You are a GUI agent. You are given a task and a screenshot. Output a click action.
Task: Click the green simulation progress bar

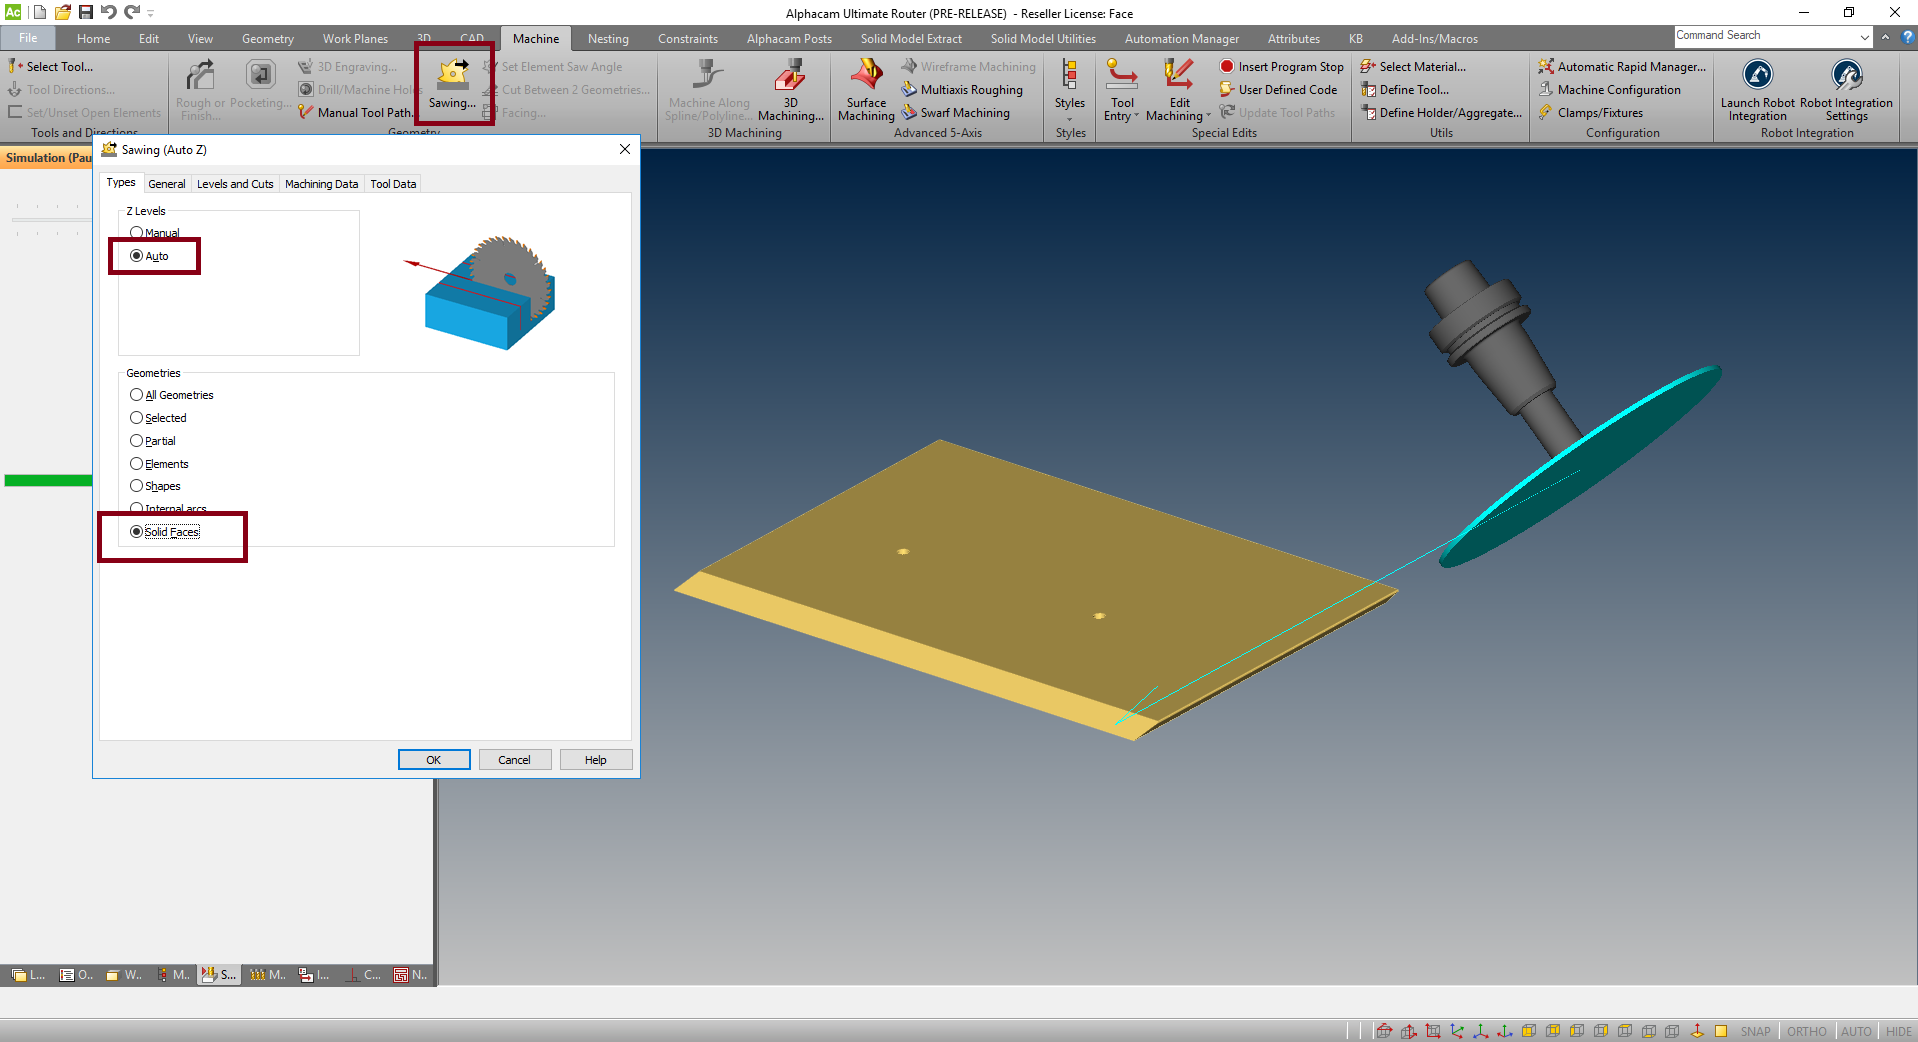point(48,481)
